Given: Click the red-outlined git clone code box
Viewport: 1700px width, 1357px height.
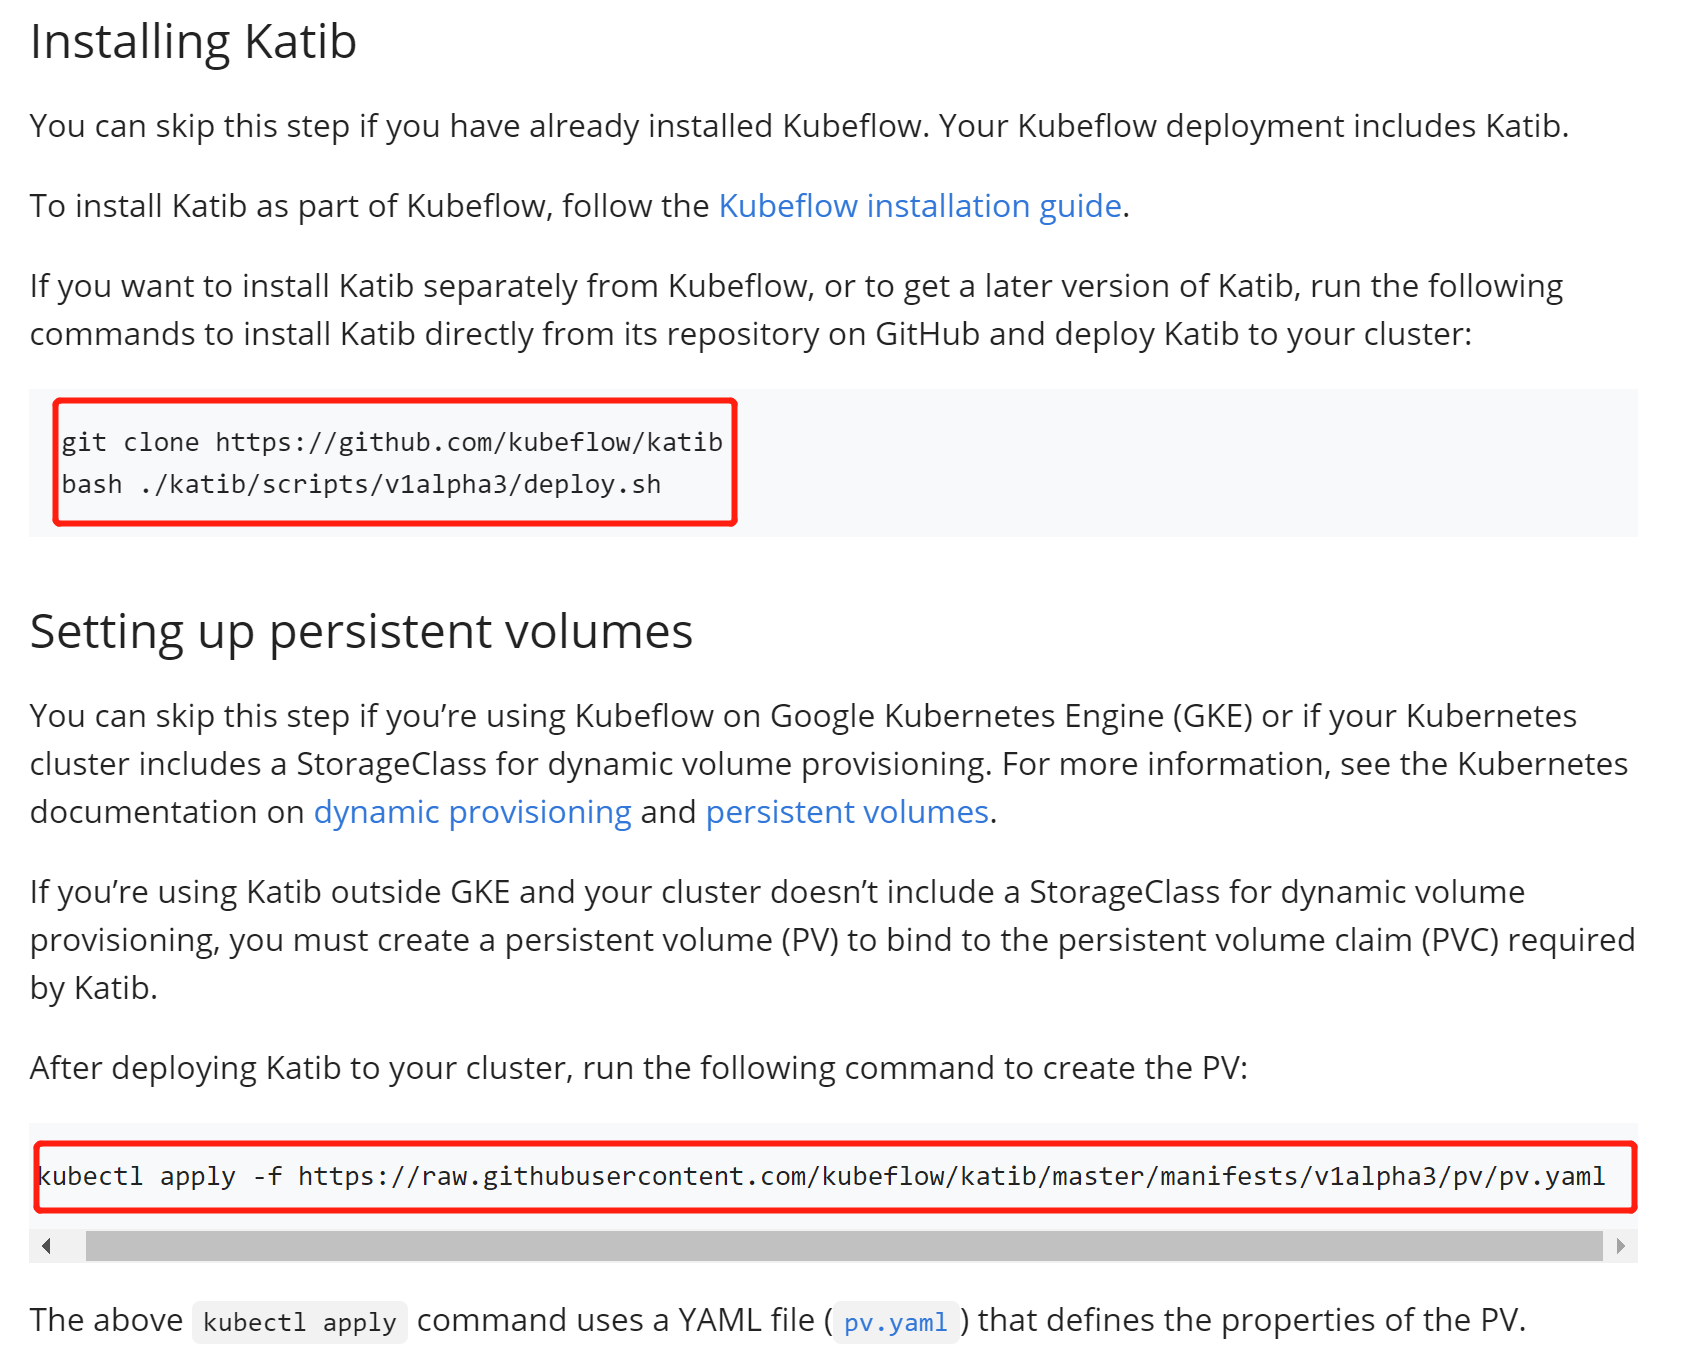Looking at the screenshot, I should point(395,462).
